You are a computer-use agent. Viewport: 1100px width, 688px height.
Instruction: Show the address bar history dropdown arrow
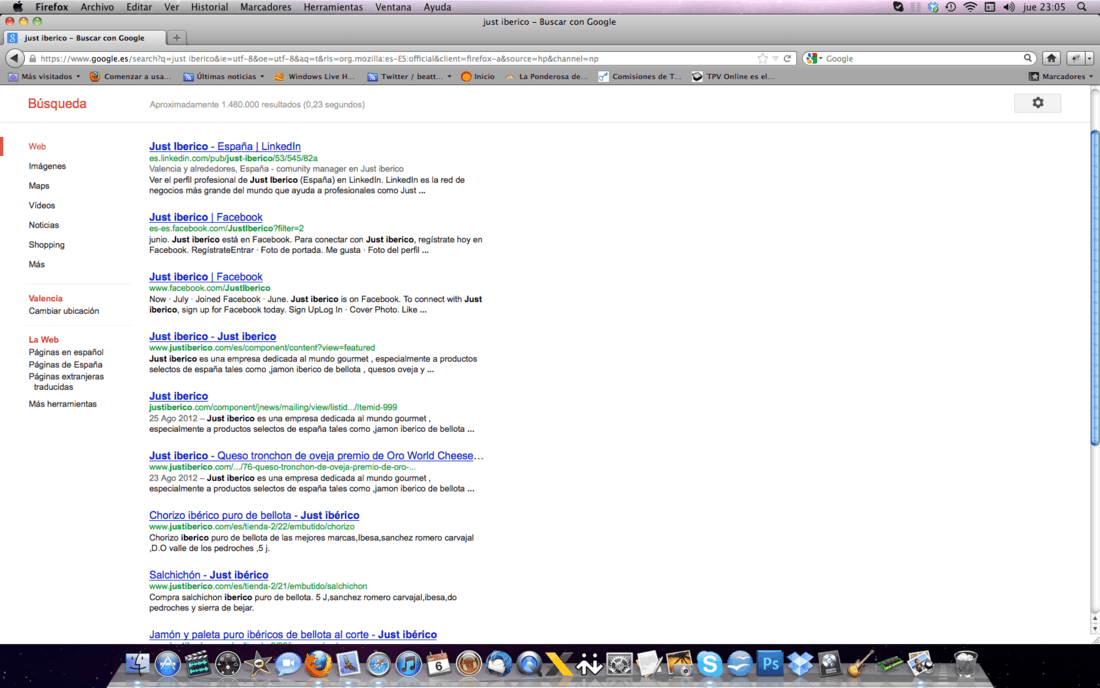(x=775, y=59)
